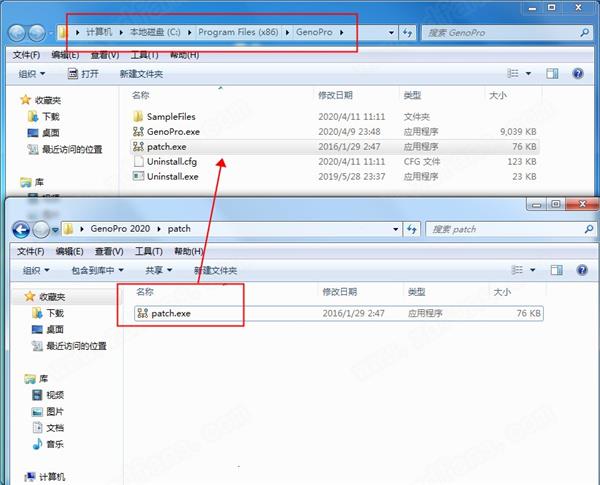The width and height of the screenshot is (600, 485).
Task: Refresh the GenoPro folder address bar
Action: coord(408,33)
